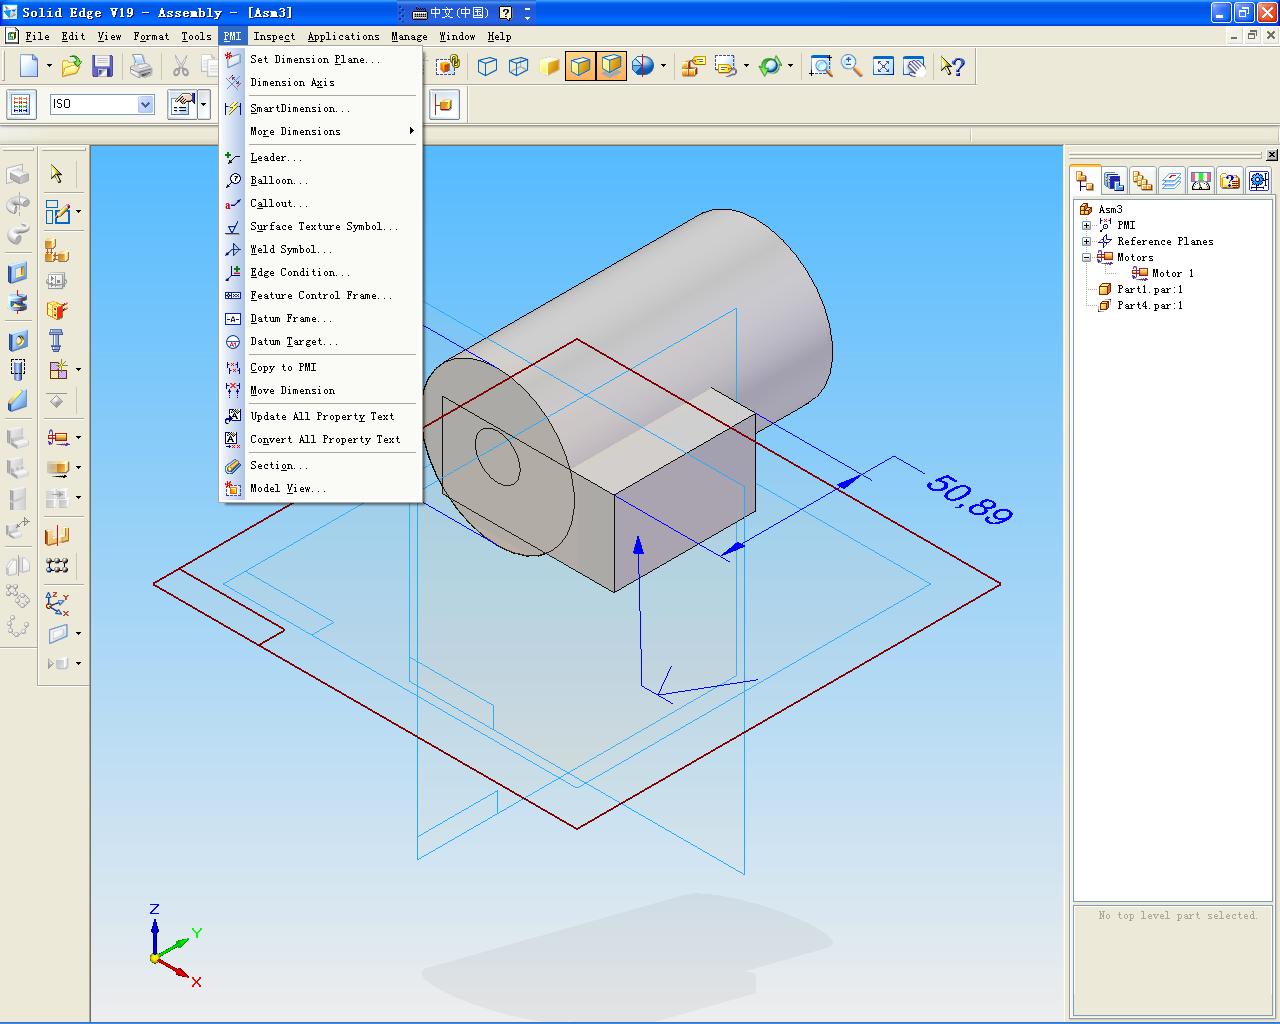Click the Pattern parts dotted-grid icon
The image size is (1280, 1024).
tap(57, 565)
